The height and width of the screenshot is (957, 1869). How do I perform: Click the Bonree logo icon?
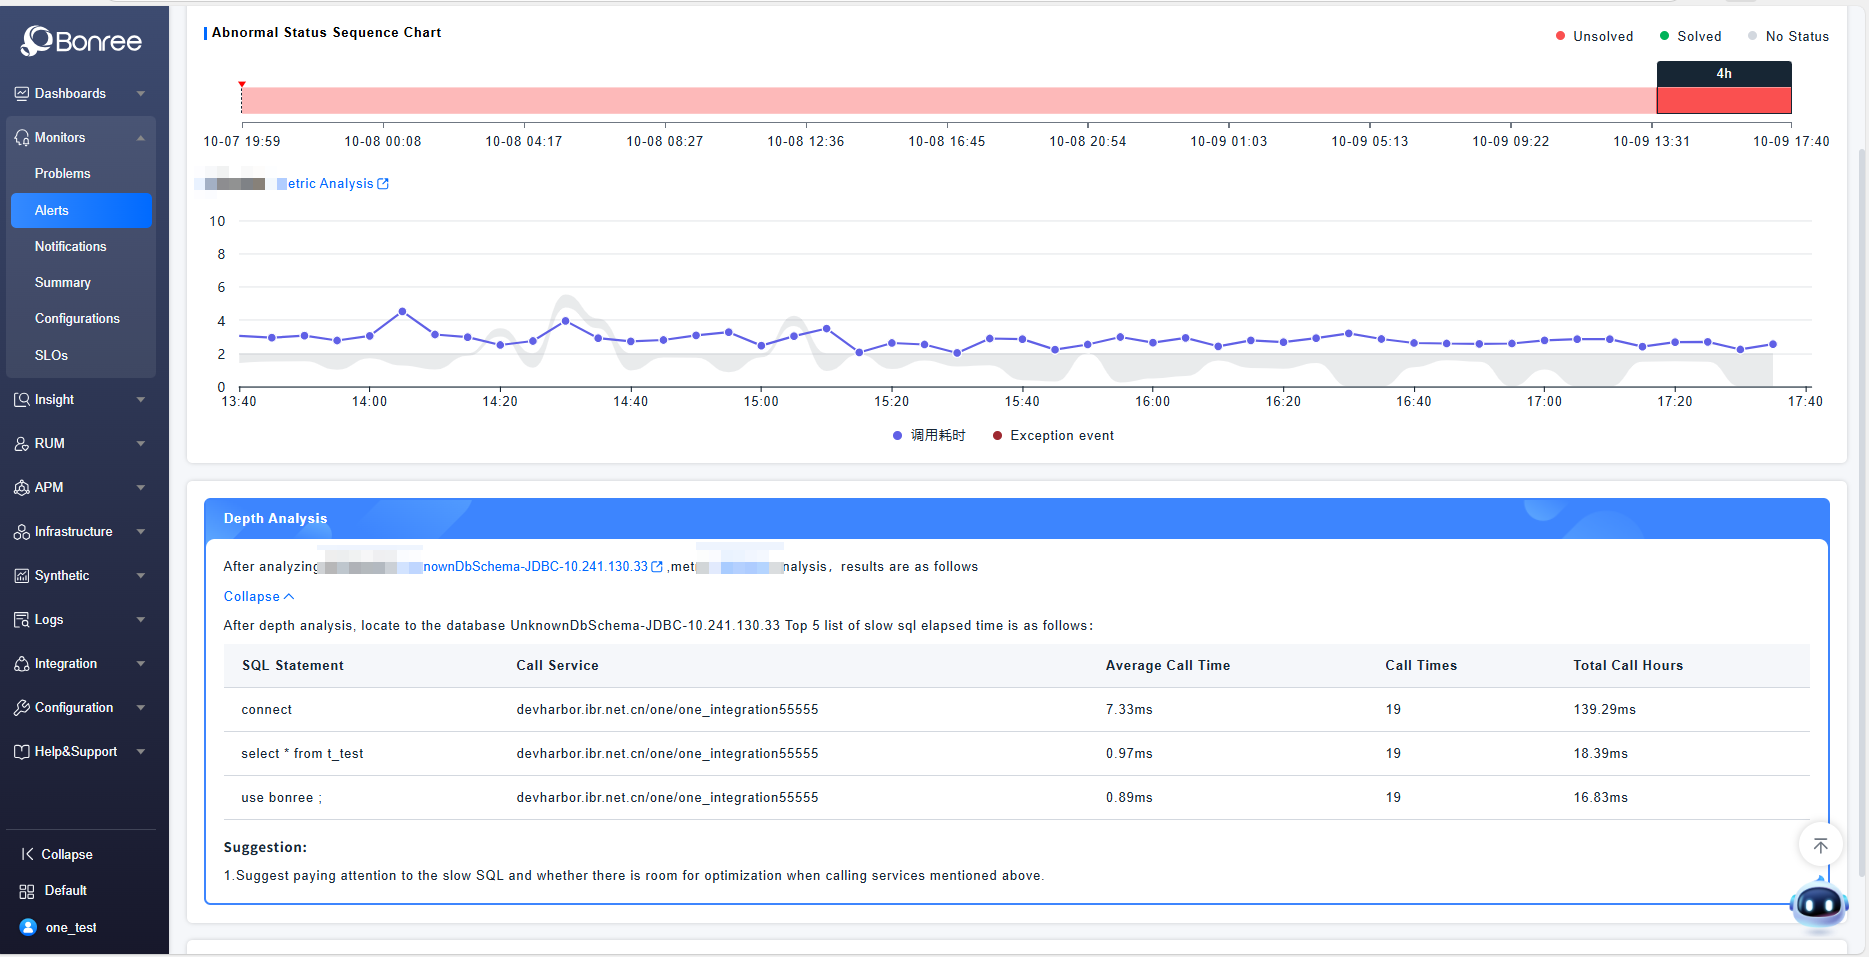click(37, 41)
